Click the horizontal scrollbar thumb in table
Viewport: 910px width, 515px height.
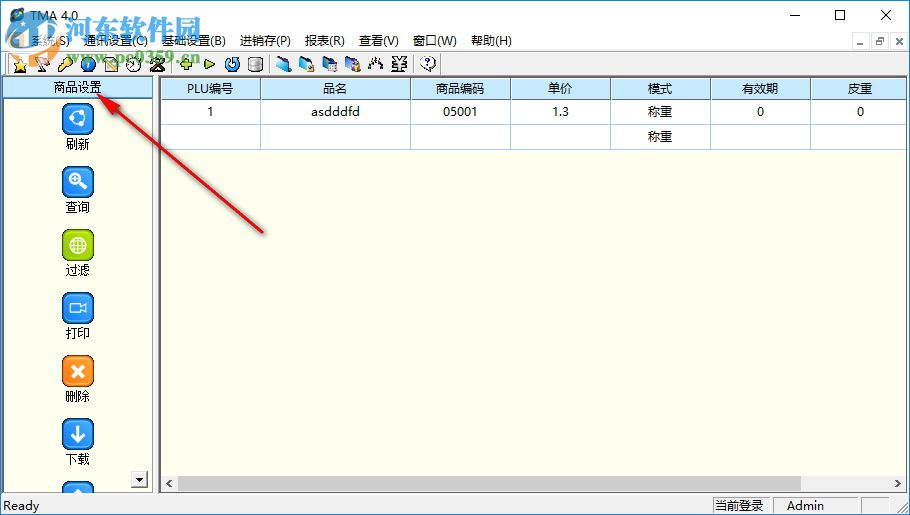(x=489, y=484)
